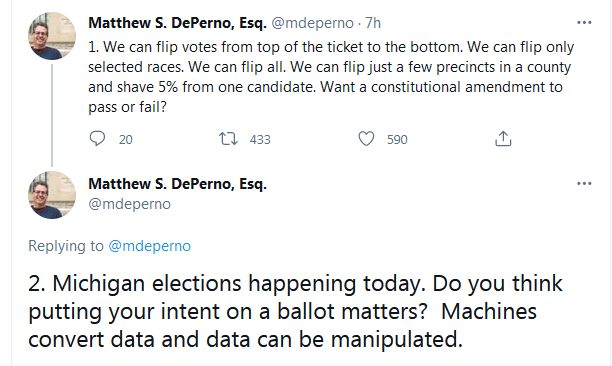Click the like count showing 590
612x366 pixels.
point(397,139)
